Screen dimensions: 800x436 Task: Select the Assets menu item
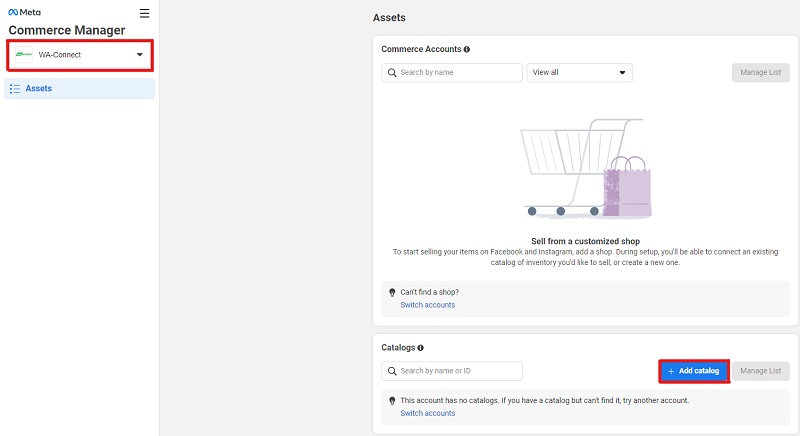click(x=80, y=89)
